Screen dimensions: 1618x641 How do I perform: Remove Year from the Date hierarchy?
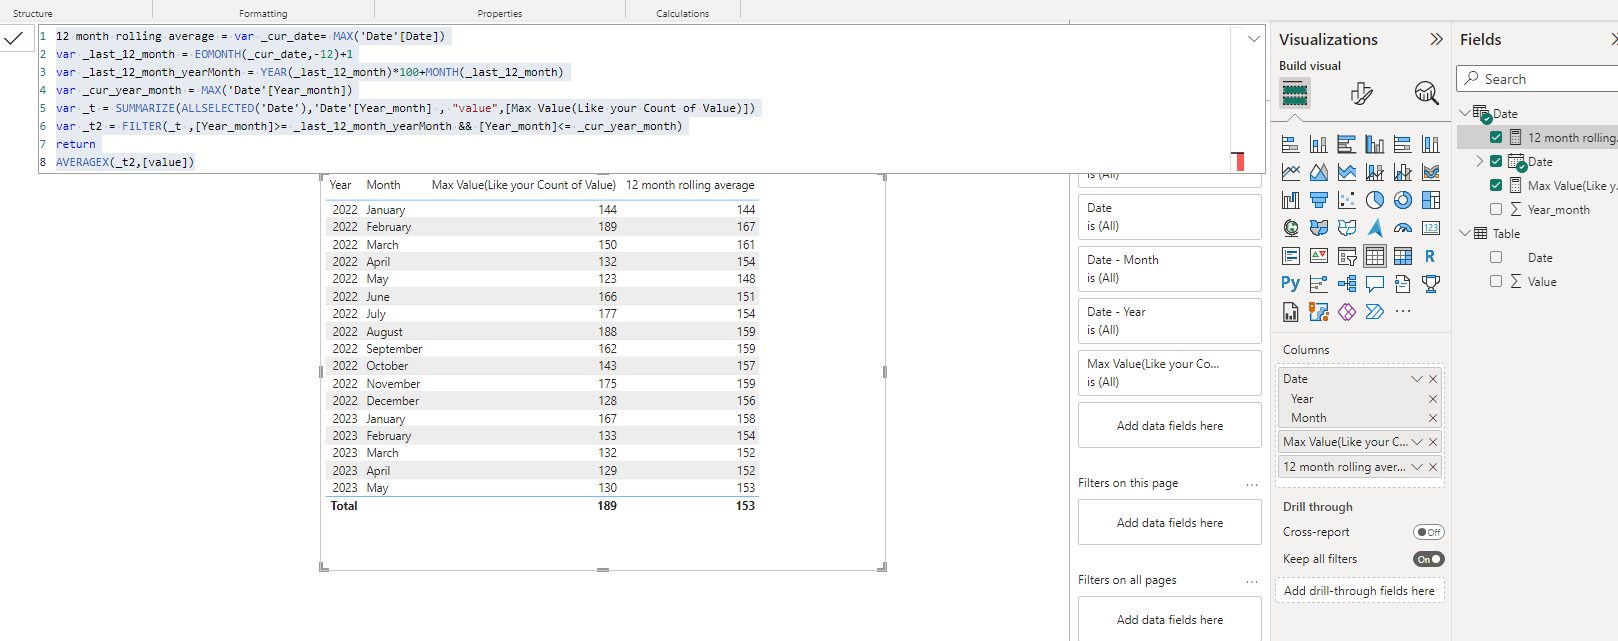(1433, 399)
